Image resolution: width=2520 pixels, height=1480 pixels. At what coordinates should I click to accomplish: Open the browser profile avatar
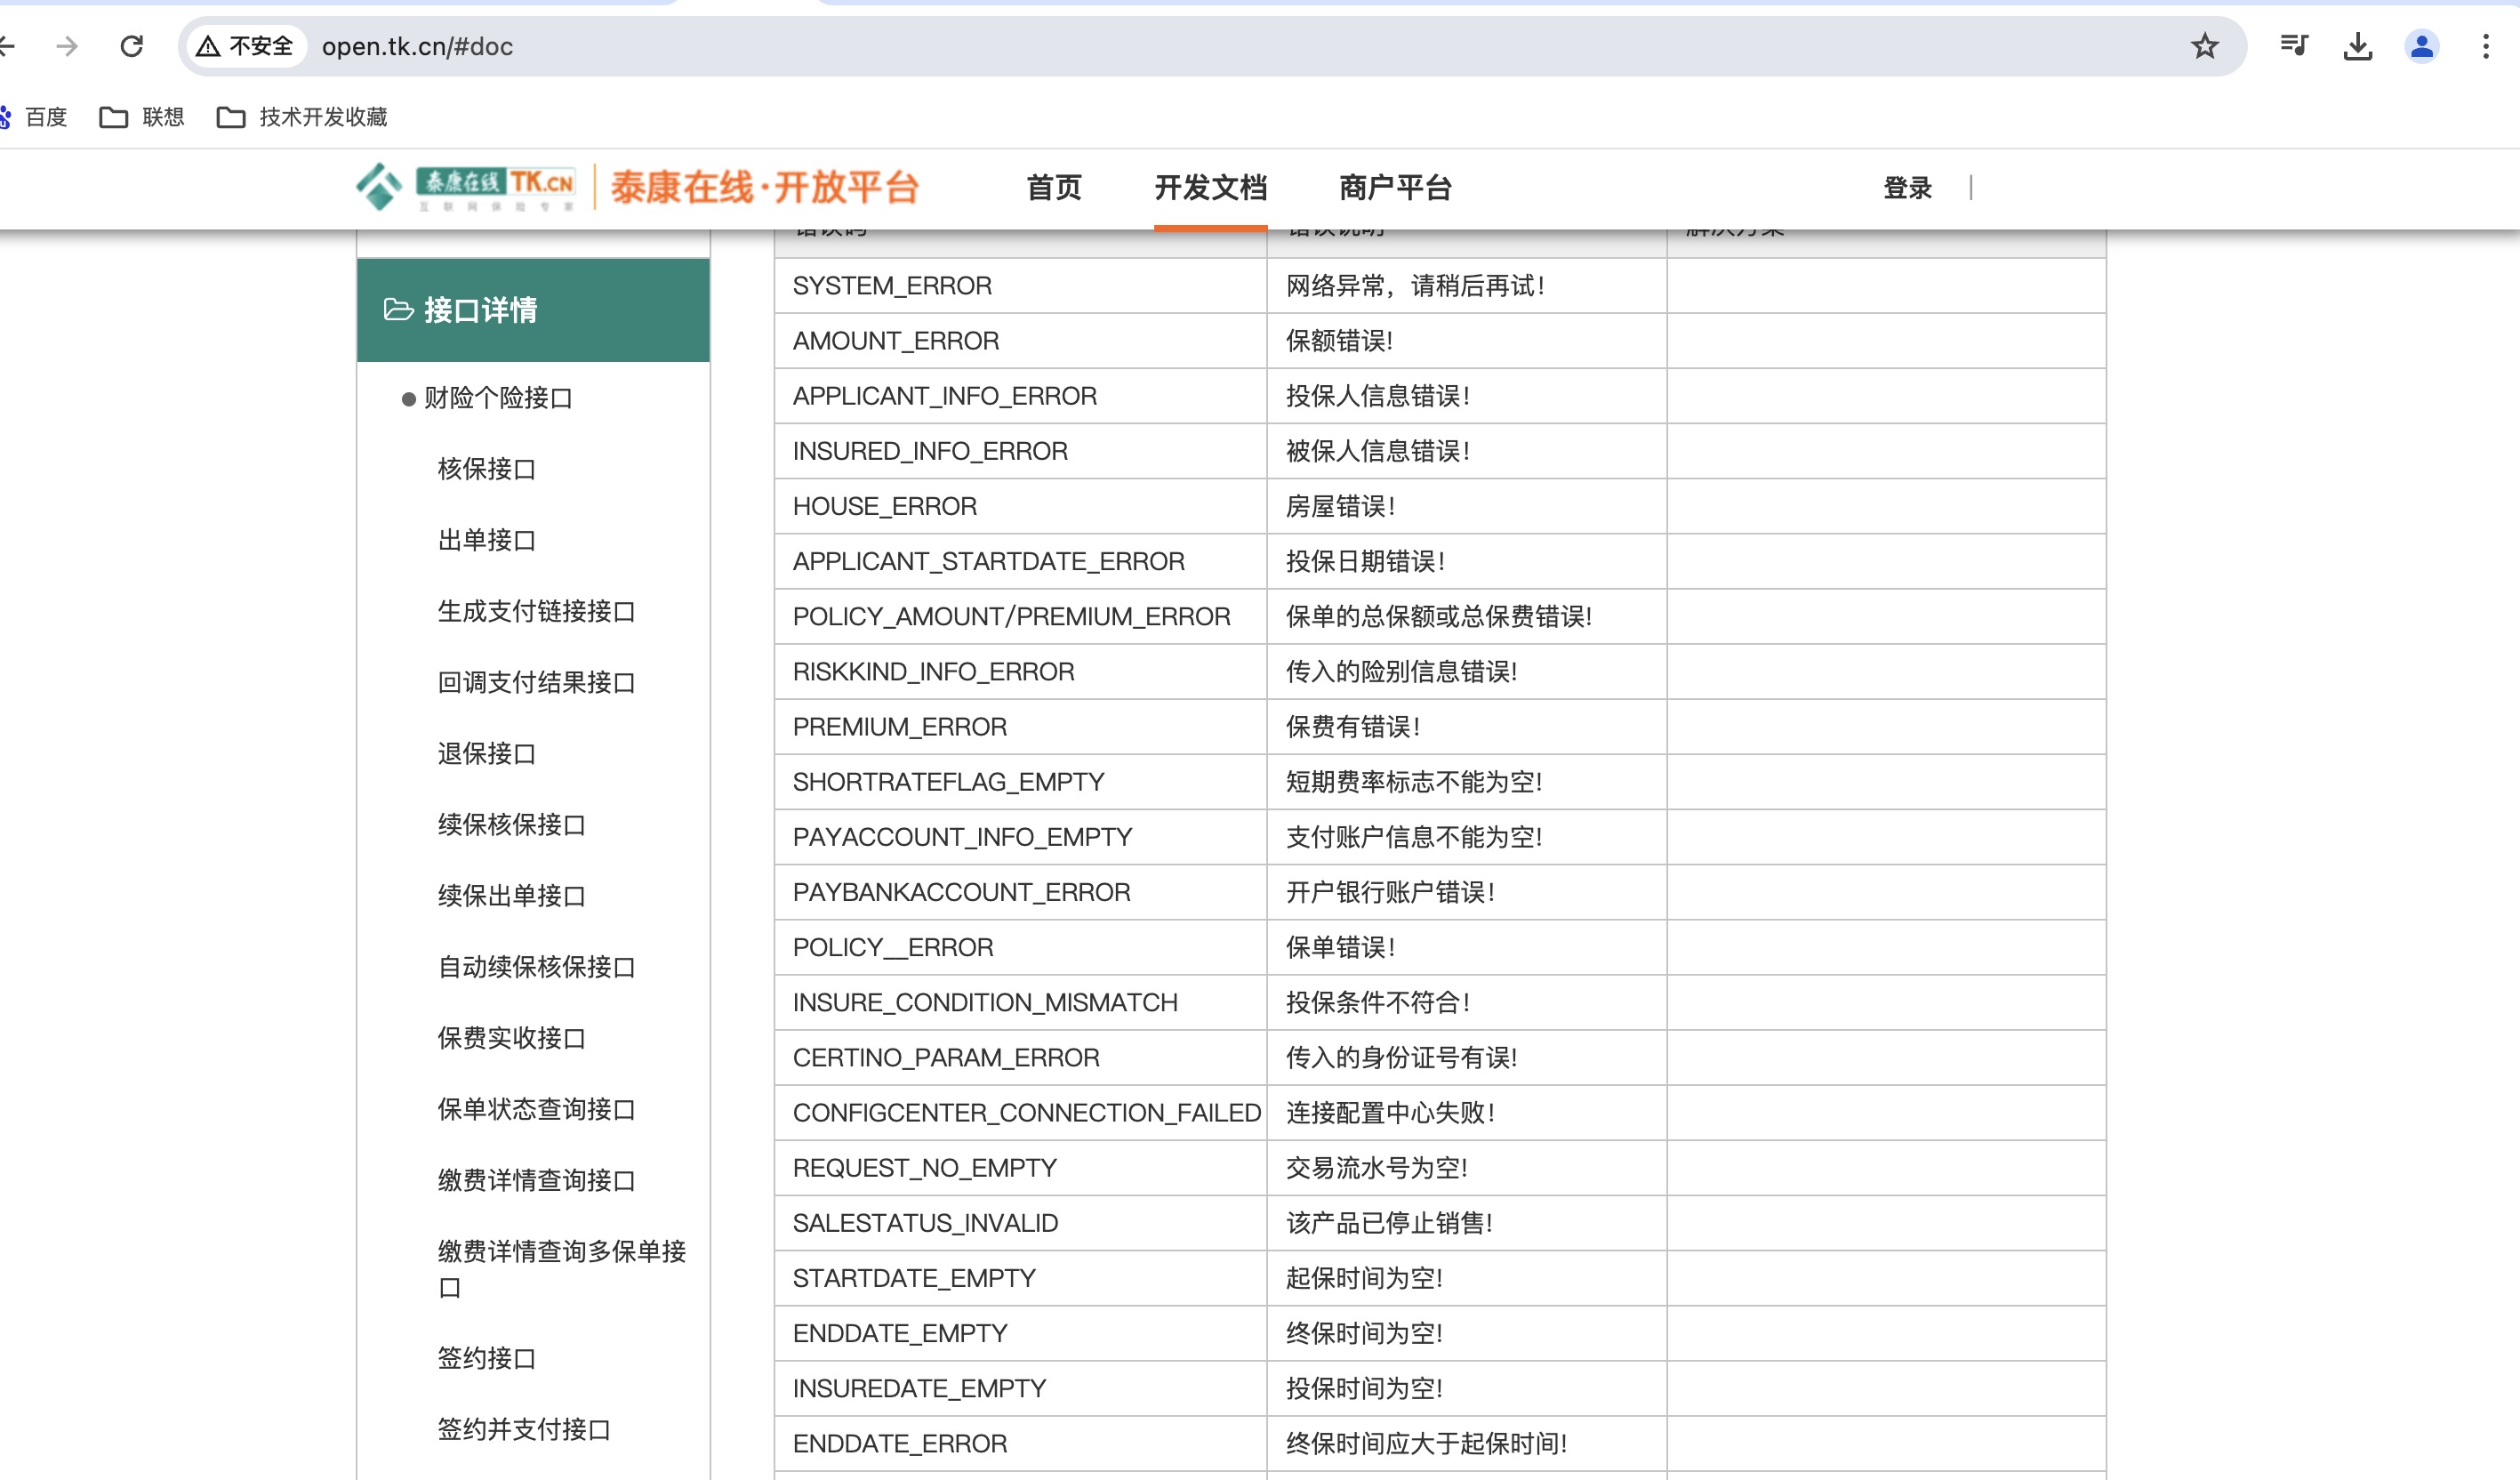coord(2421,46)
